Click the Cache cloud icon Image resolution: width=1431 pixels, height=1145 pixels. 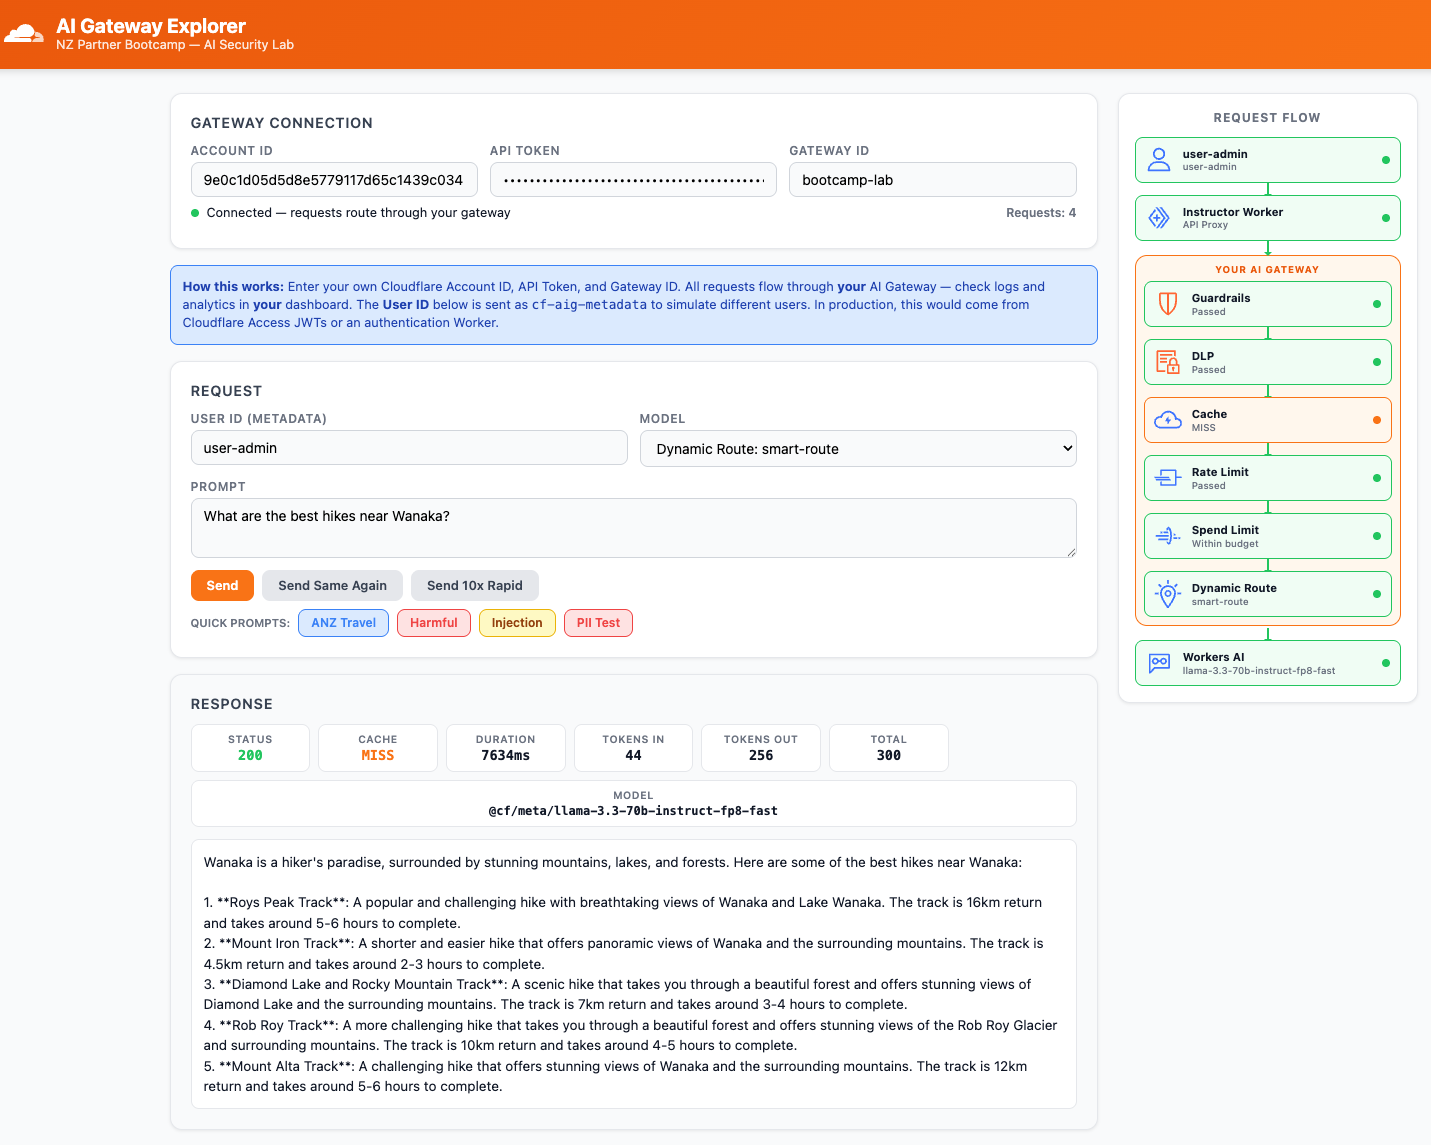tap(1168, 420)
